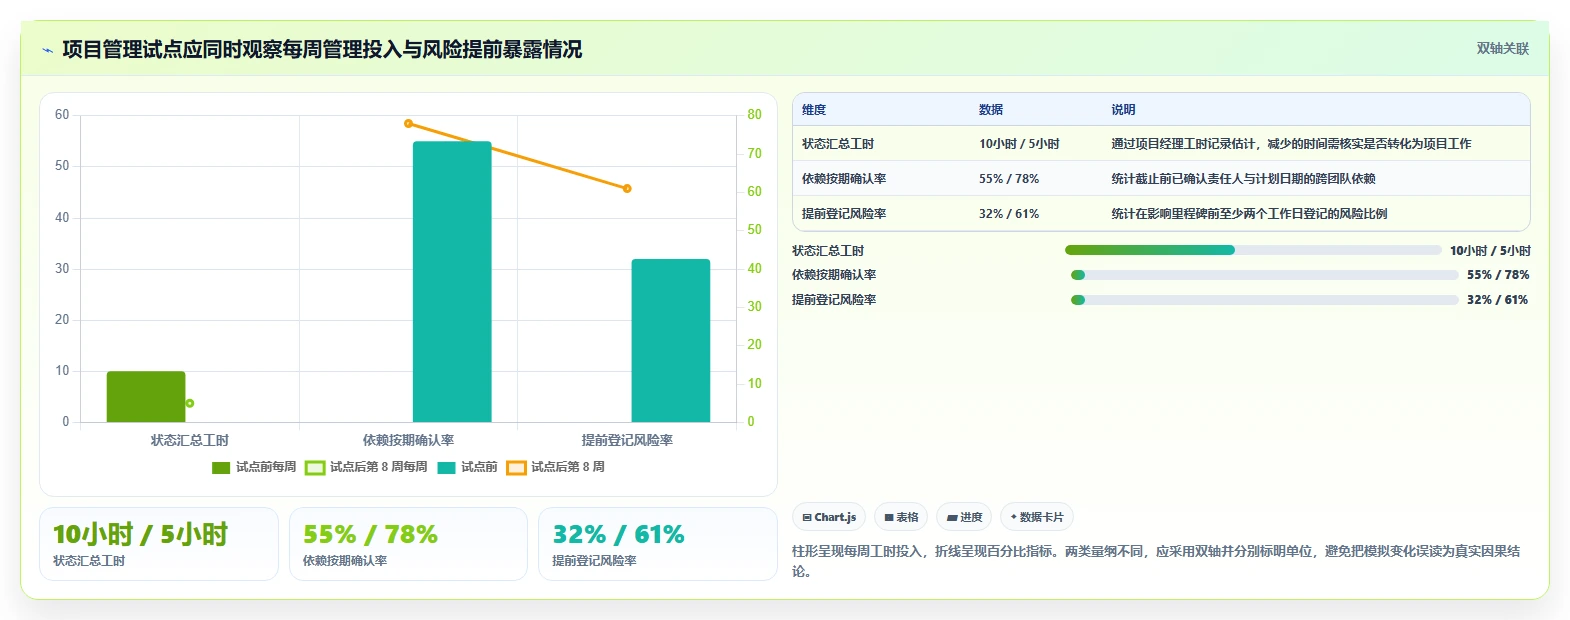The width and height of the screenshot is (1570, 620).
Task: Click the 状态汇总工时 progress bar
Action: click(1253, 250)
